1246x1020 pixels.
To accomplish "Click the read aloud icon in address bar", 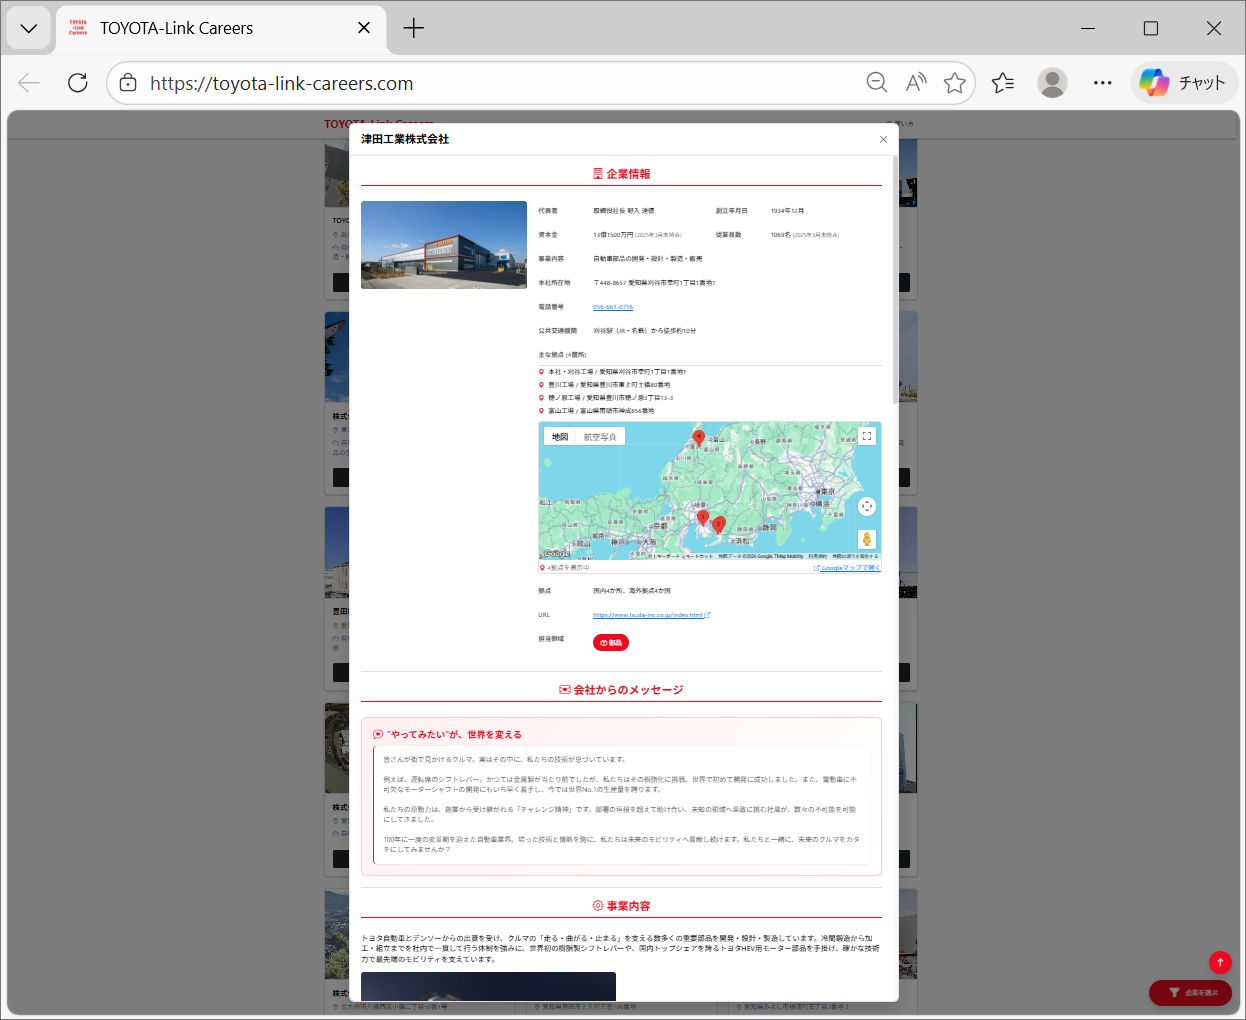I will click(916, 83).
